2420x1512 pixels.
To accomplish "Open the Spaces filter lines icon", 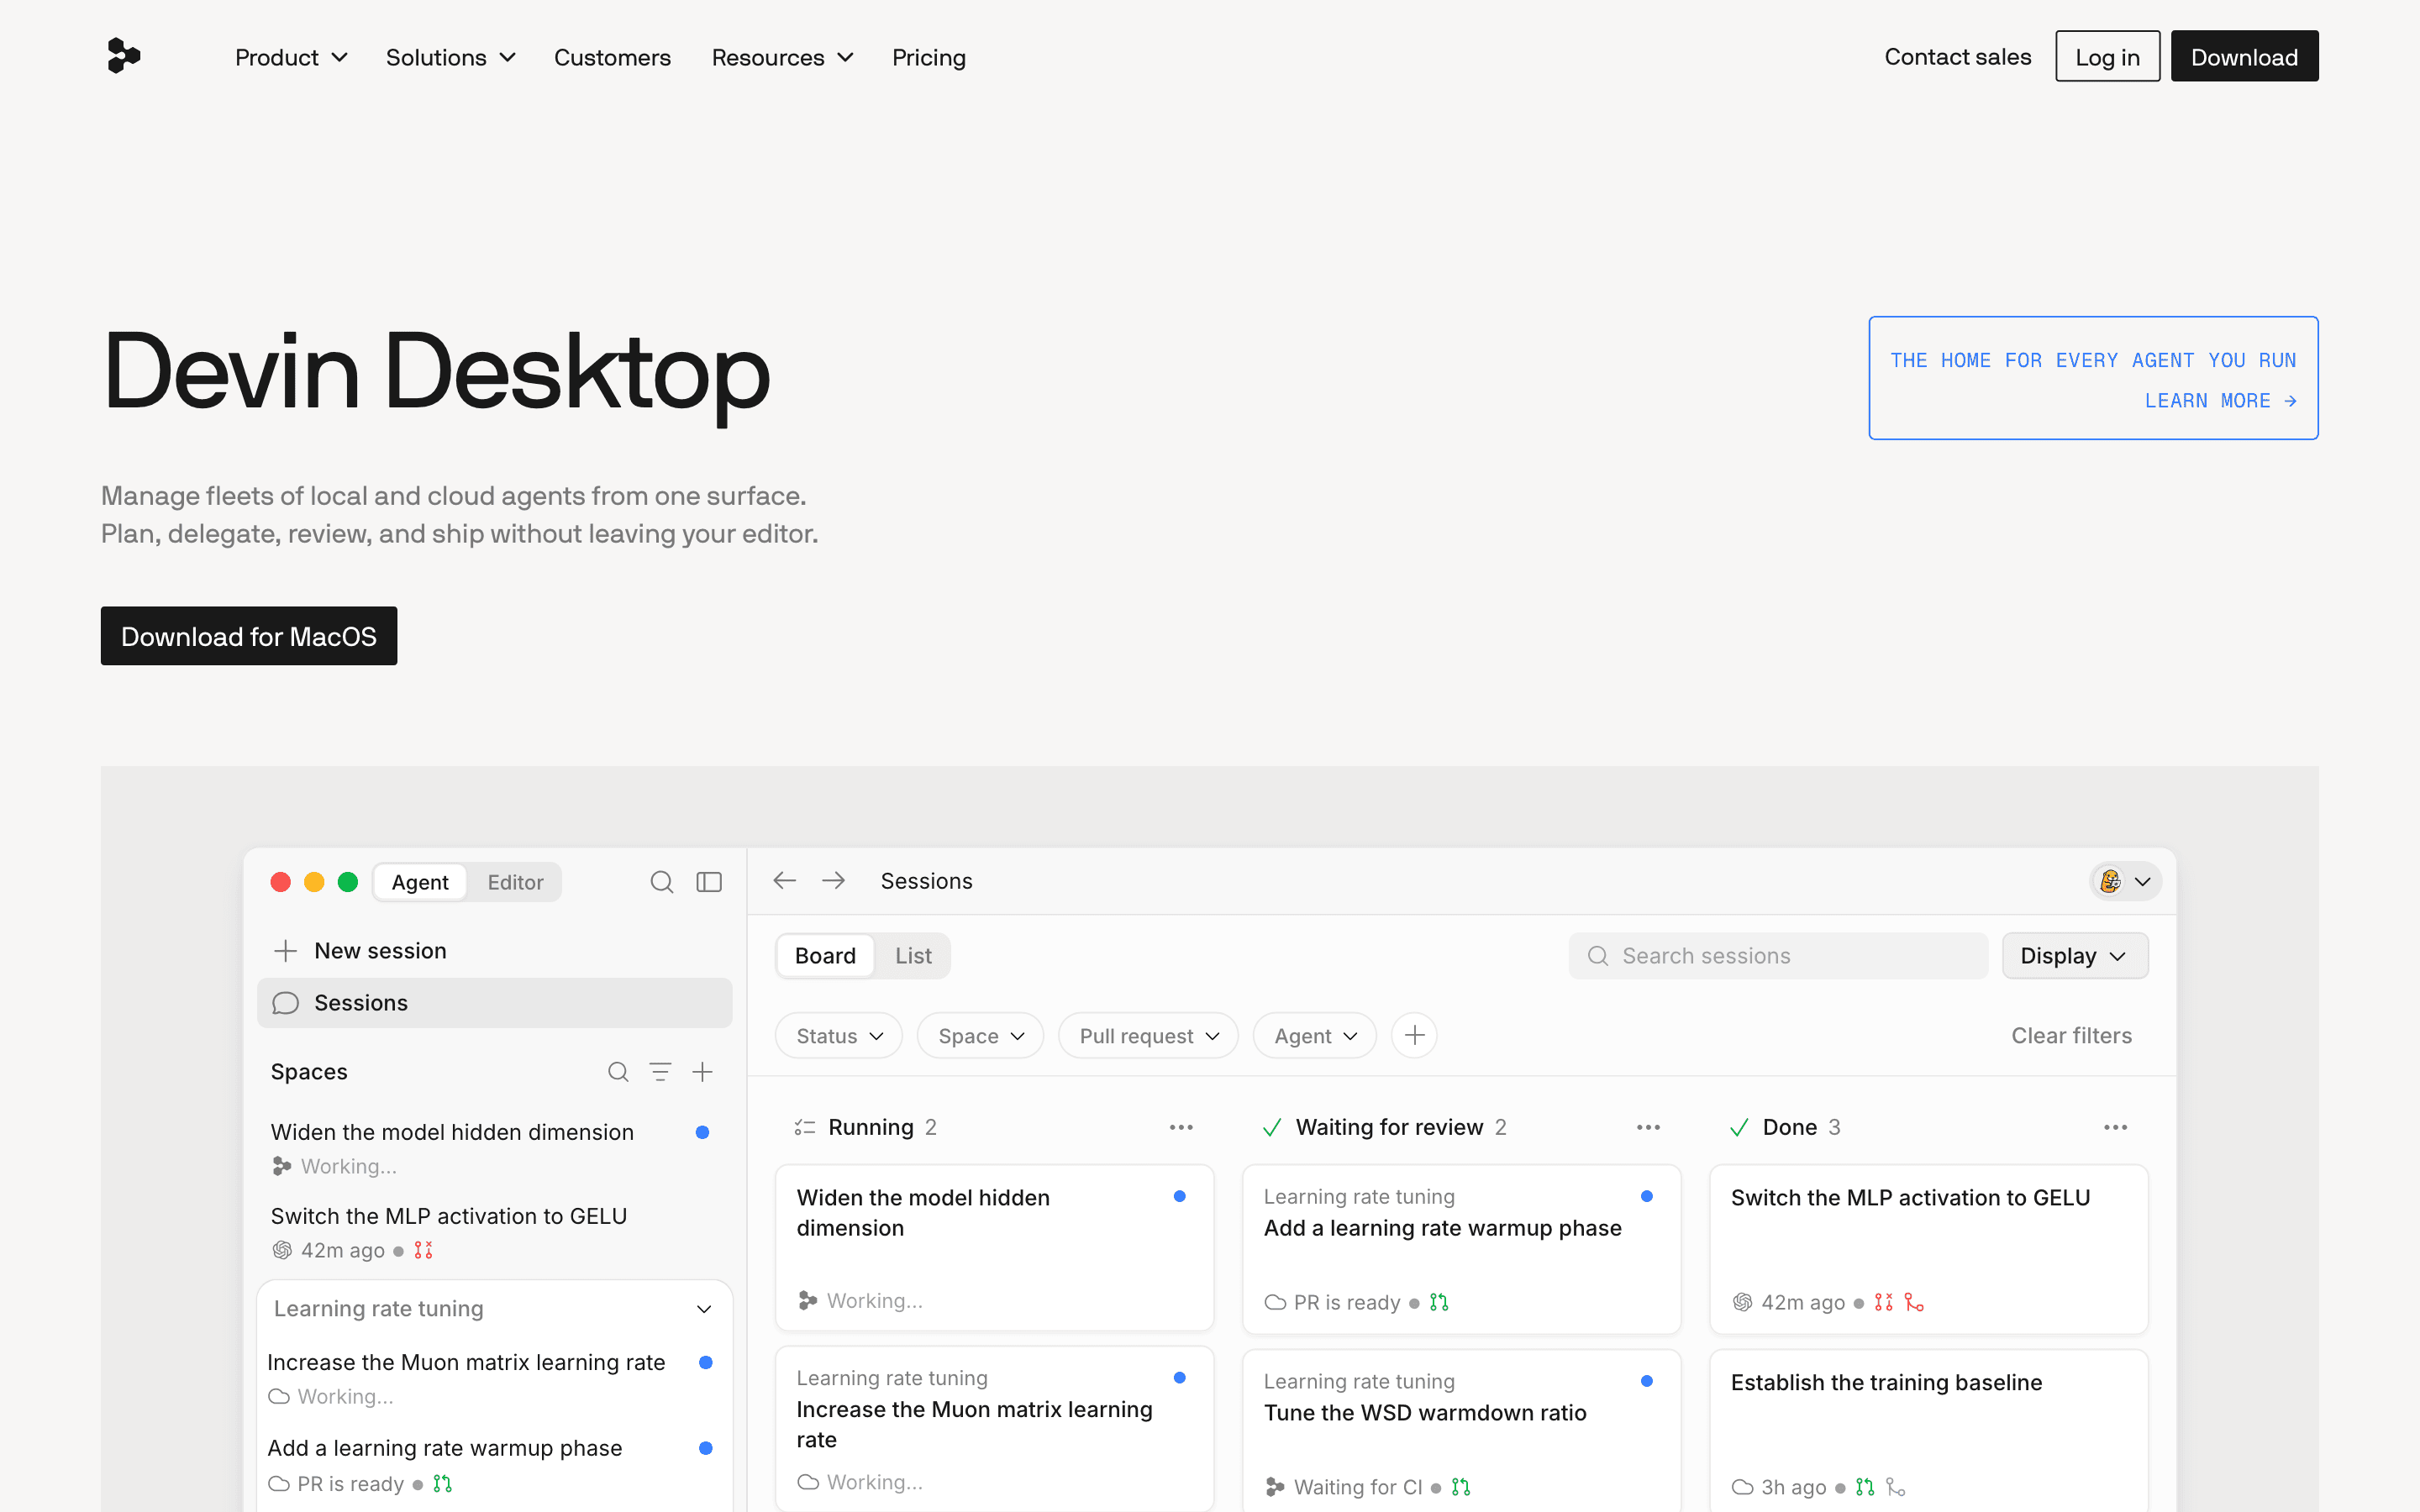I will pos(660,1072).
